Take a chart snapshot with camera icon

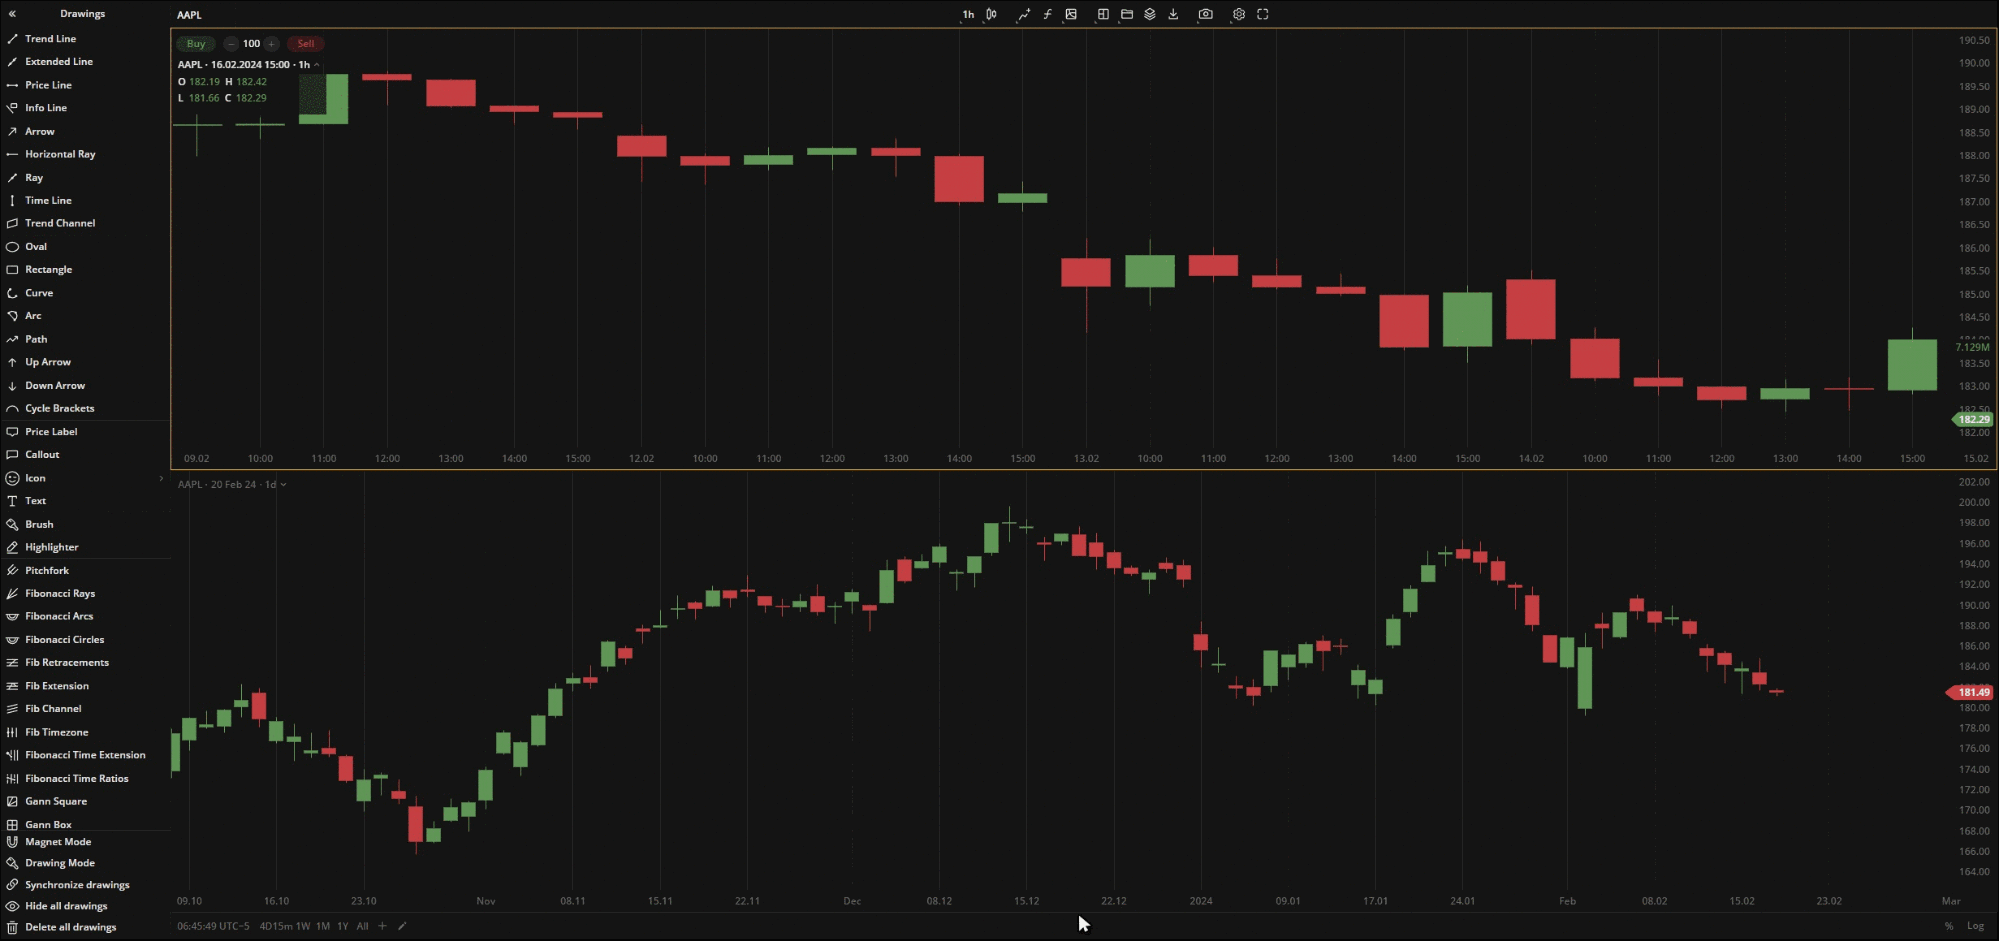(x=1206, y=15)
